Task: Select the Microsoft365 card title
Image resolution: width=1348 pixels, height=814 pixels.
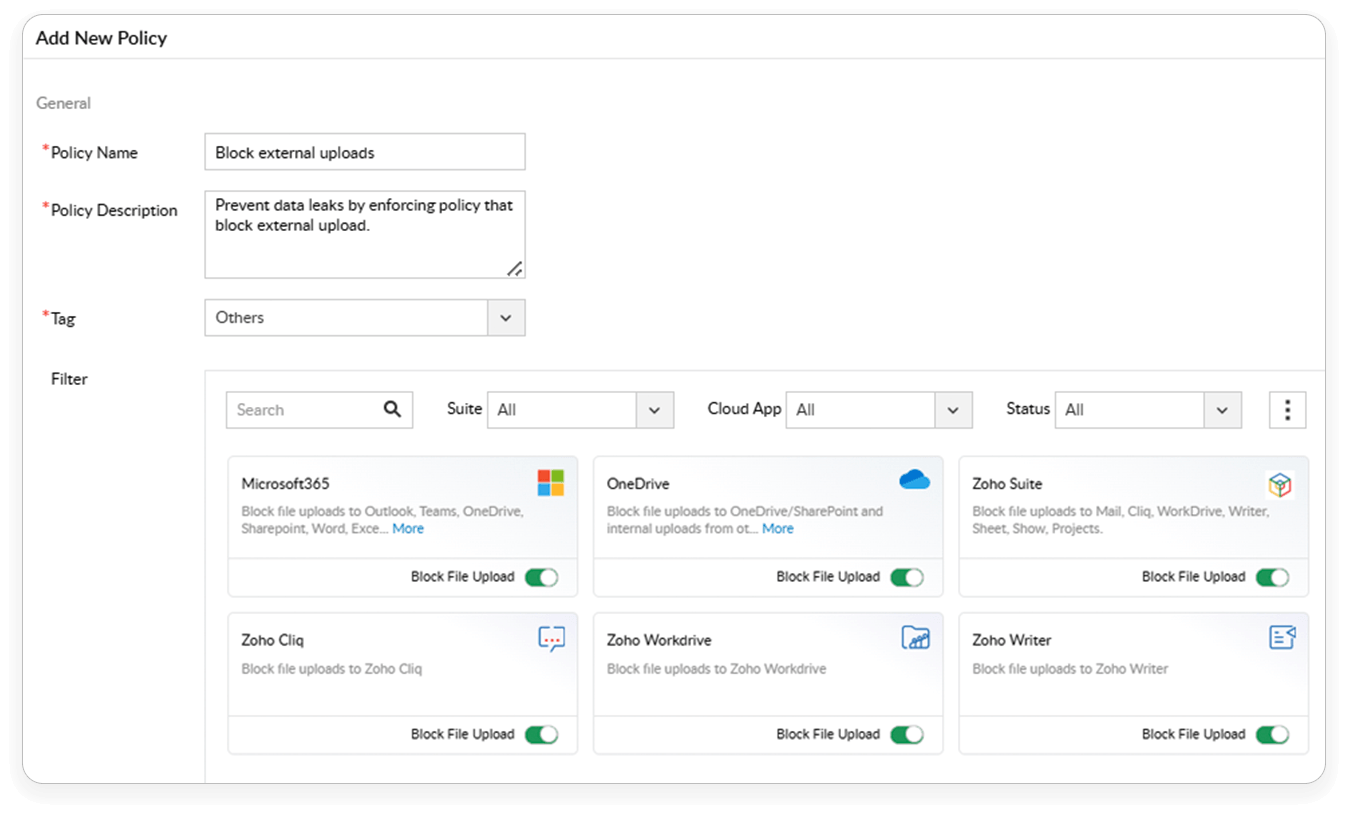Action: pos(285,484)
